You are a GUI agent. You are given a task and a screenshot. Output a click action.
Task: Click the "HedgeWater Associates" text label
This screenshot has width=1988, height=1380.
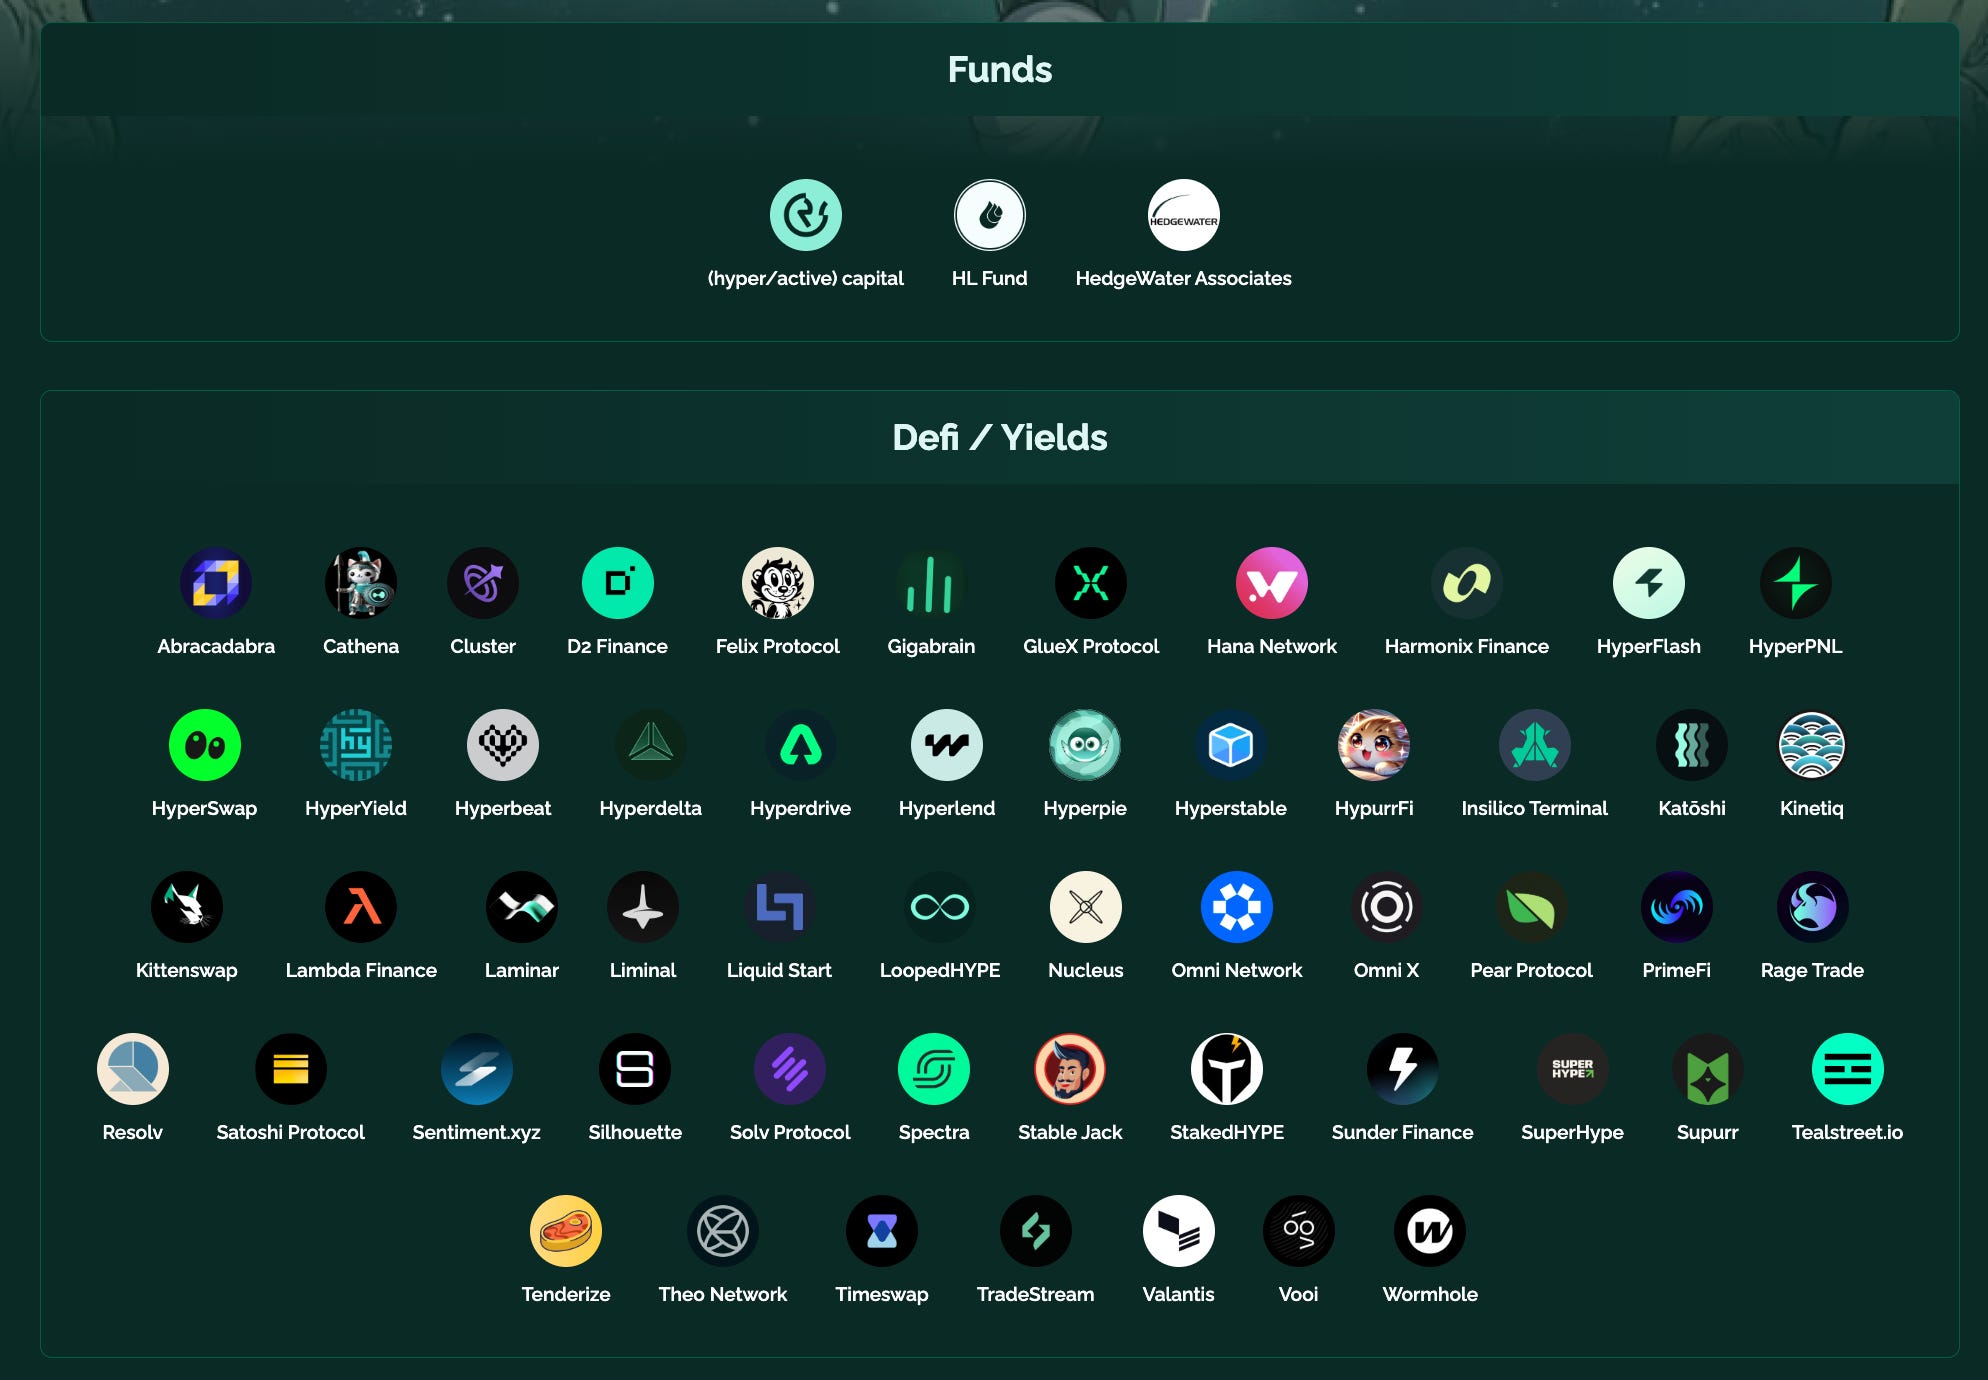[1183, 278]
